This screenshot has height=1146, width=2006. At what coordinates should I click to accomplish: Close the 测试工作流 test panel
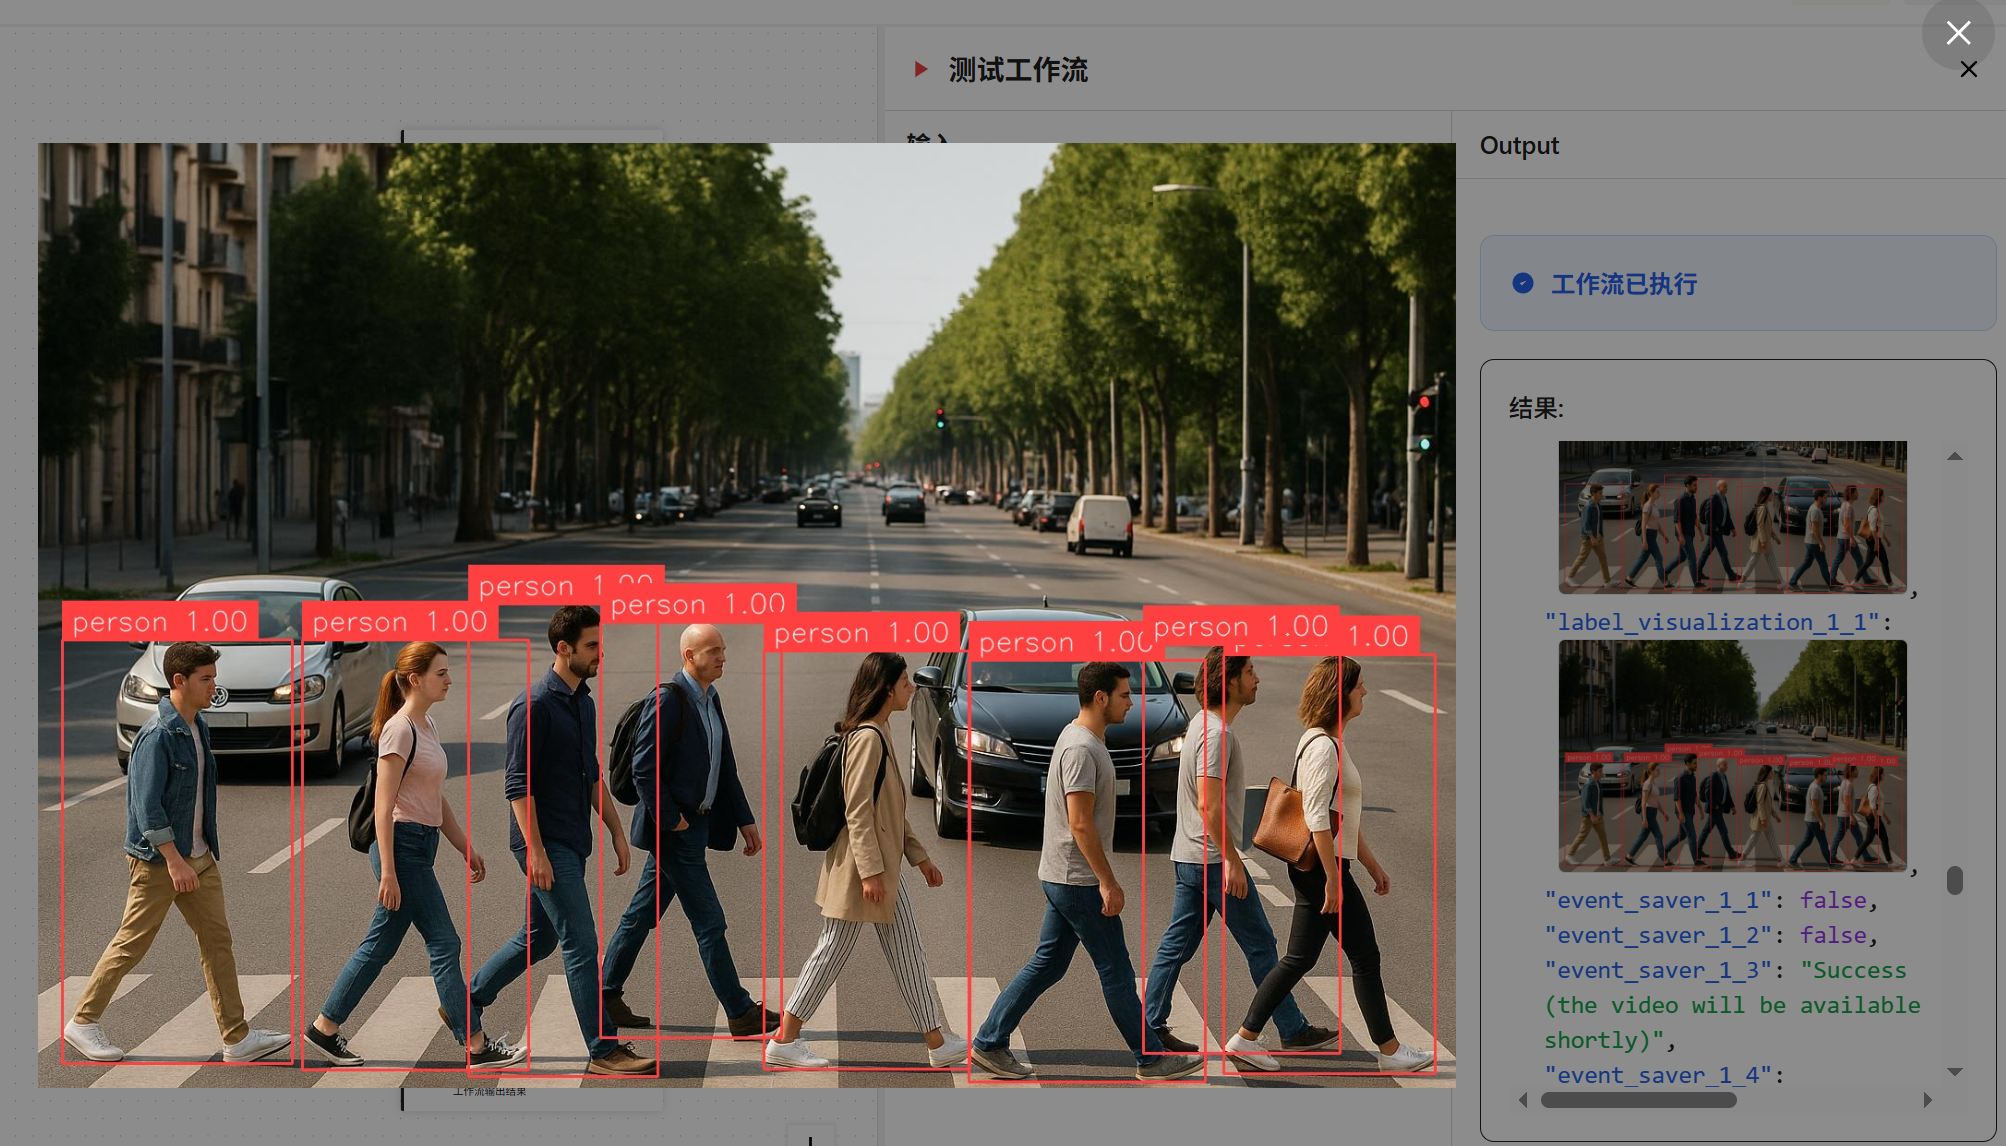[1968, 70]
